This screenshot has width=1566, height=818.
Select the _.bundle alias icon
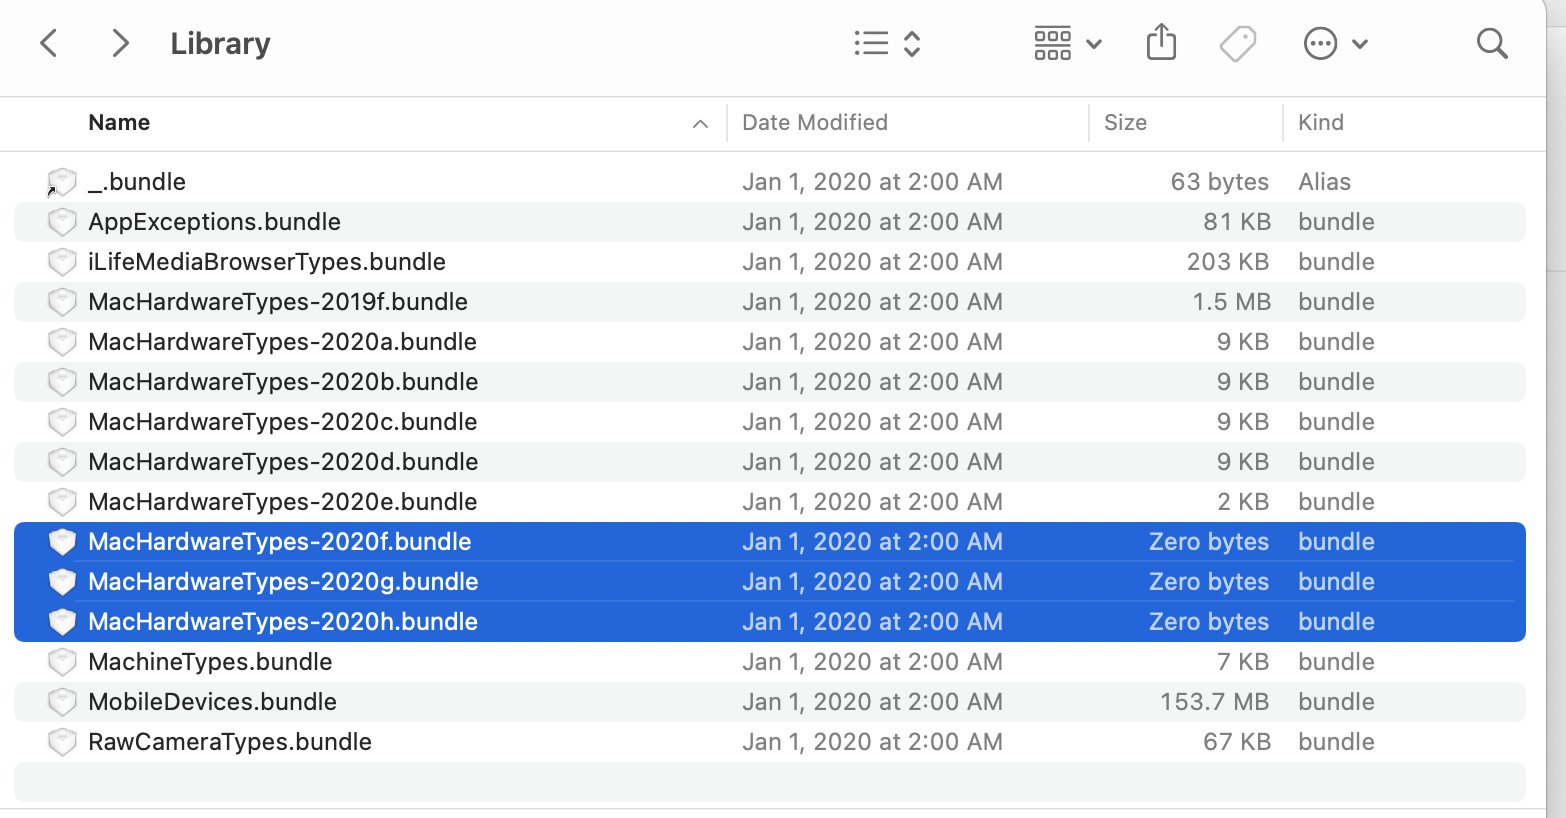[62, 182]
